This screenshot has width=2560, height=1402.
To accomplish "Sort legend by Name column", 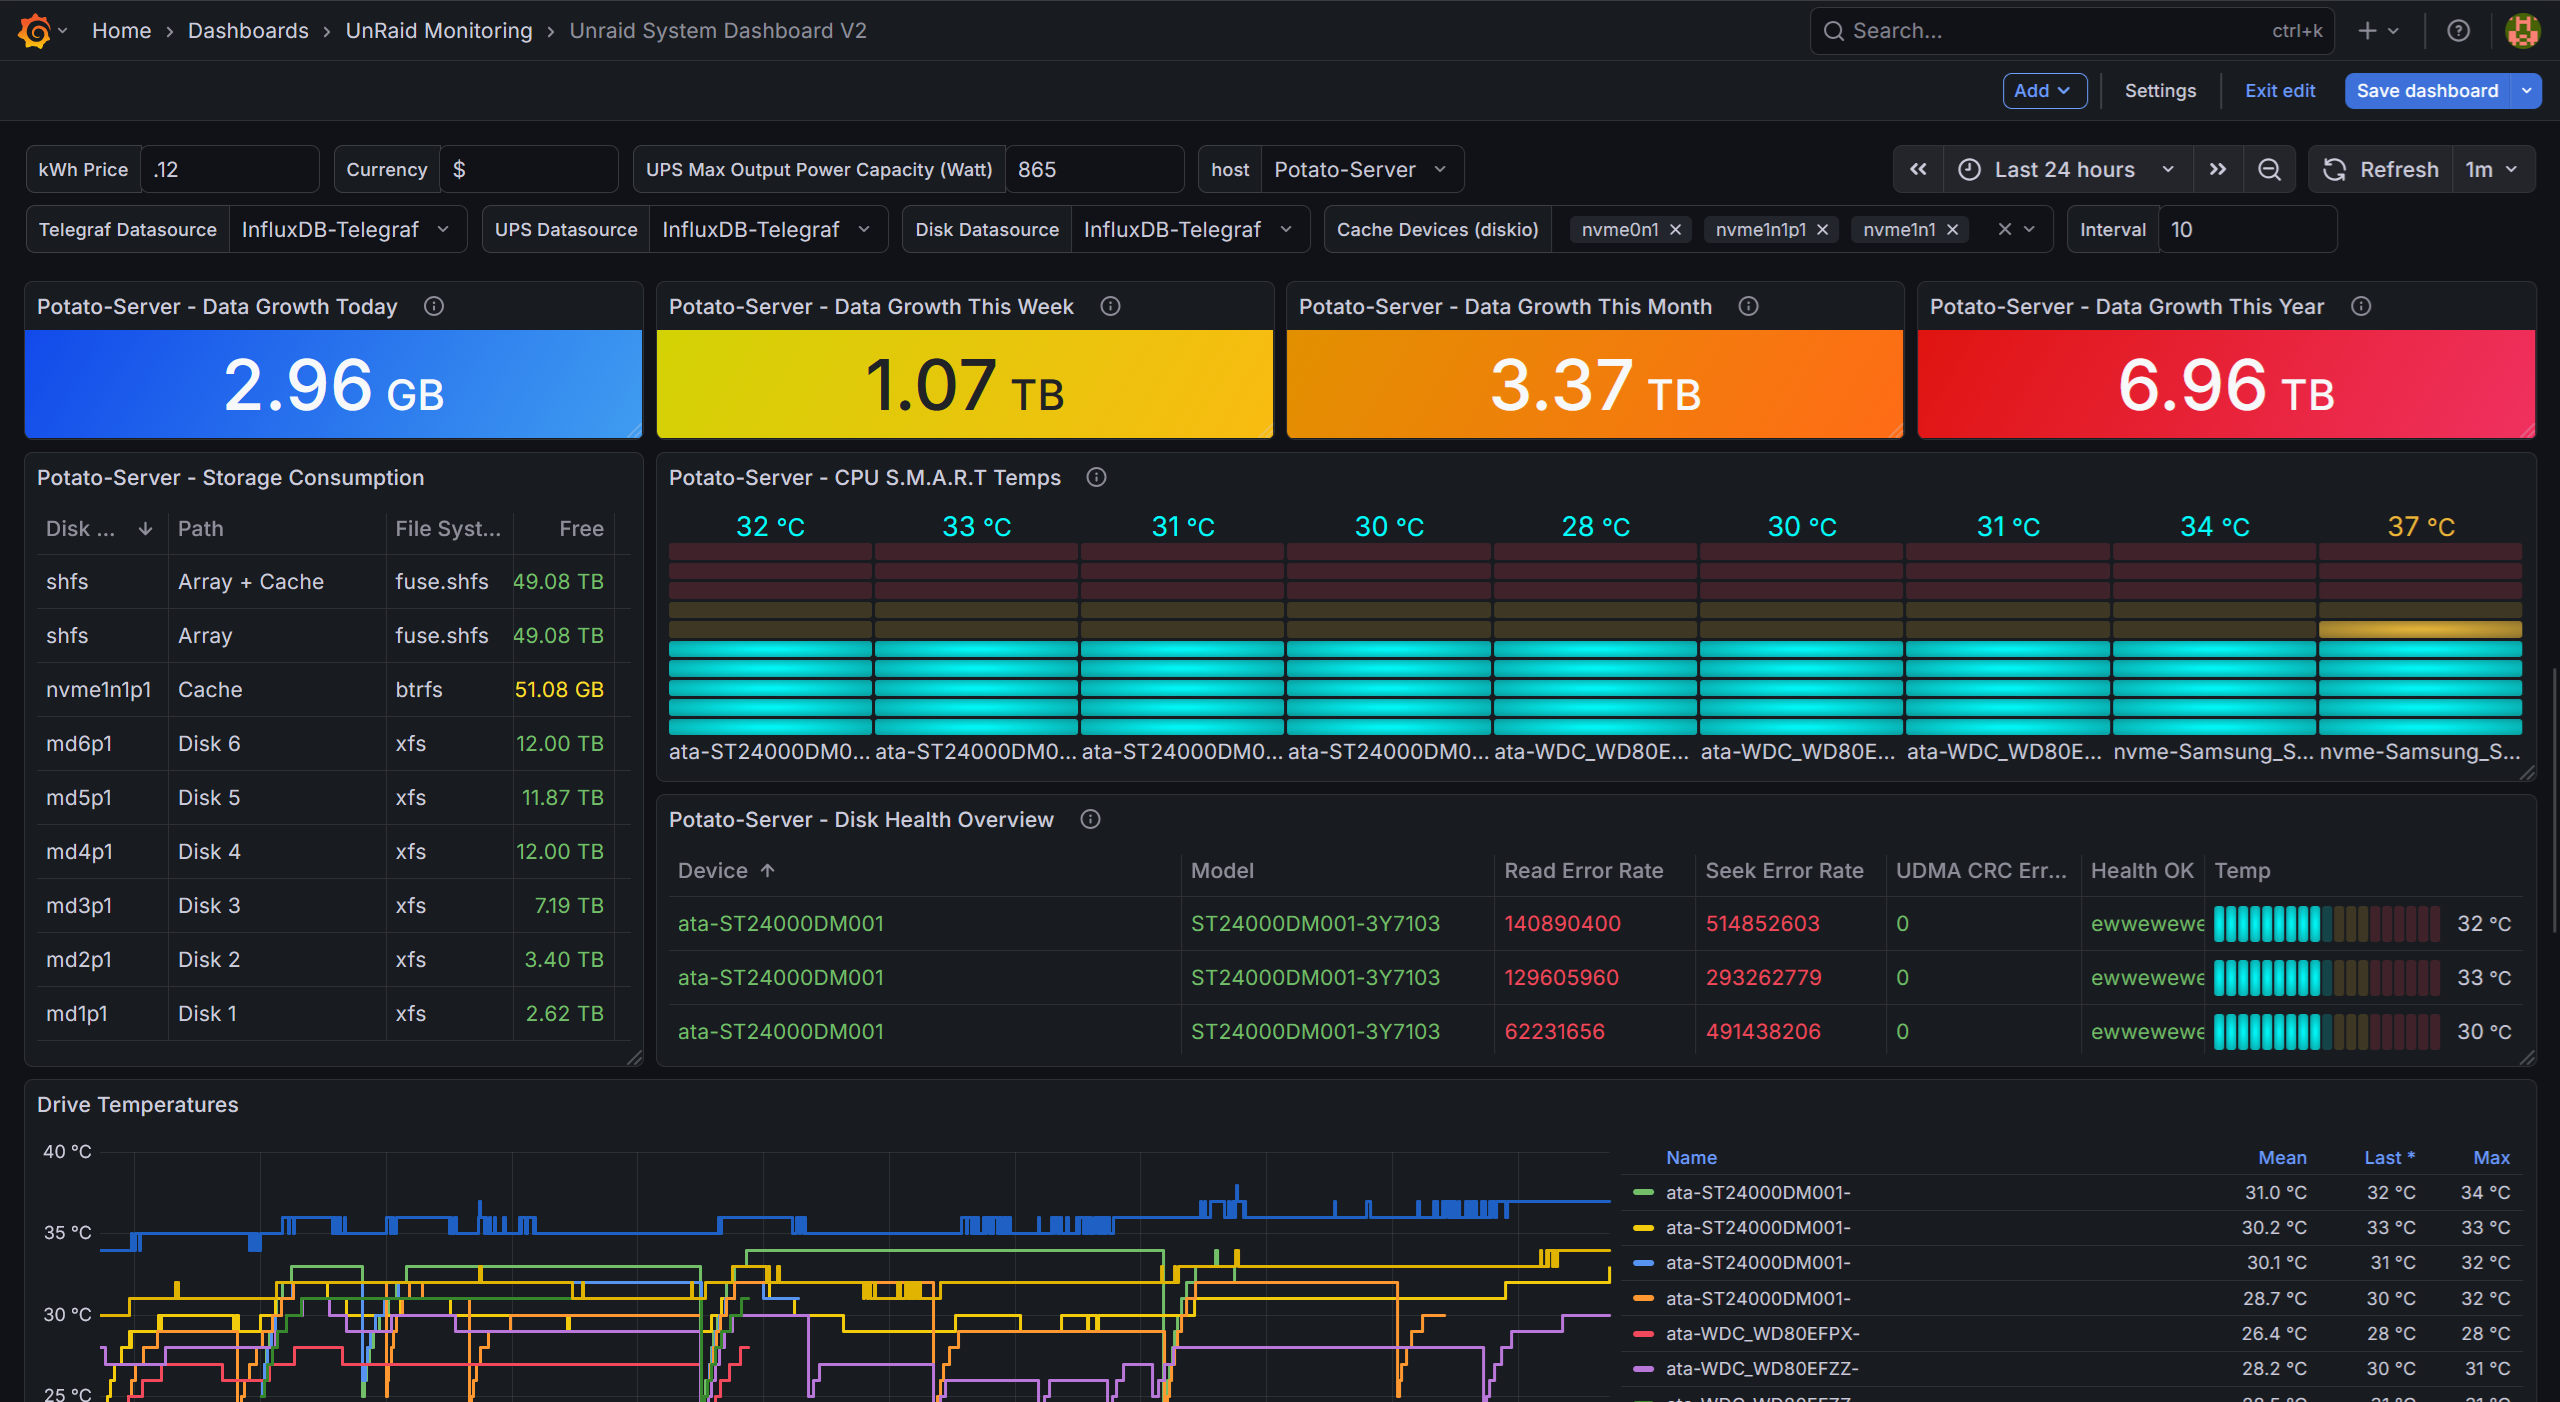I will (1691, 1158).
